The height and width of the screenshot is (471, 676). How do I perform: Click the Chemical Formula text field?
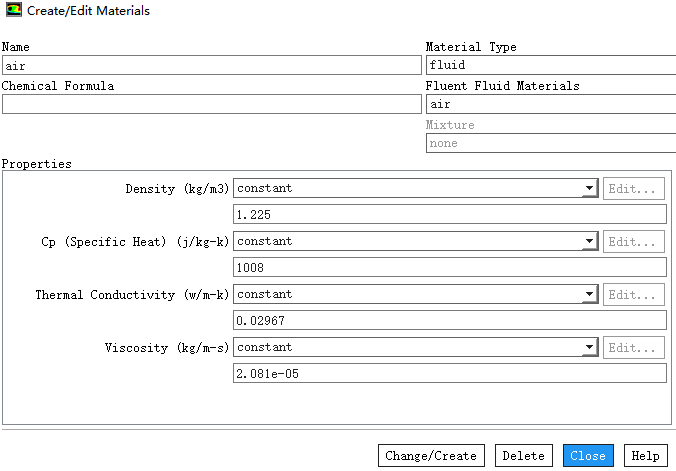(211, 104)
